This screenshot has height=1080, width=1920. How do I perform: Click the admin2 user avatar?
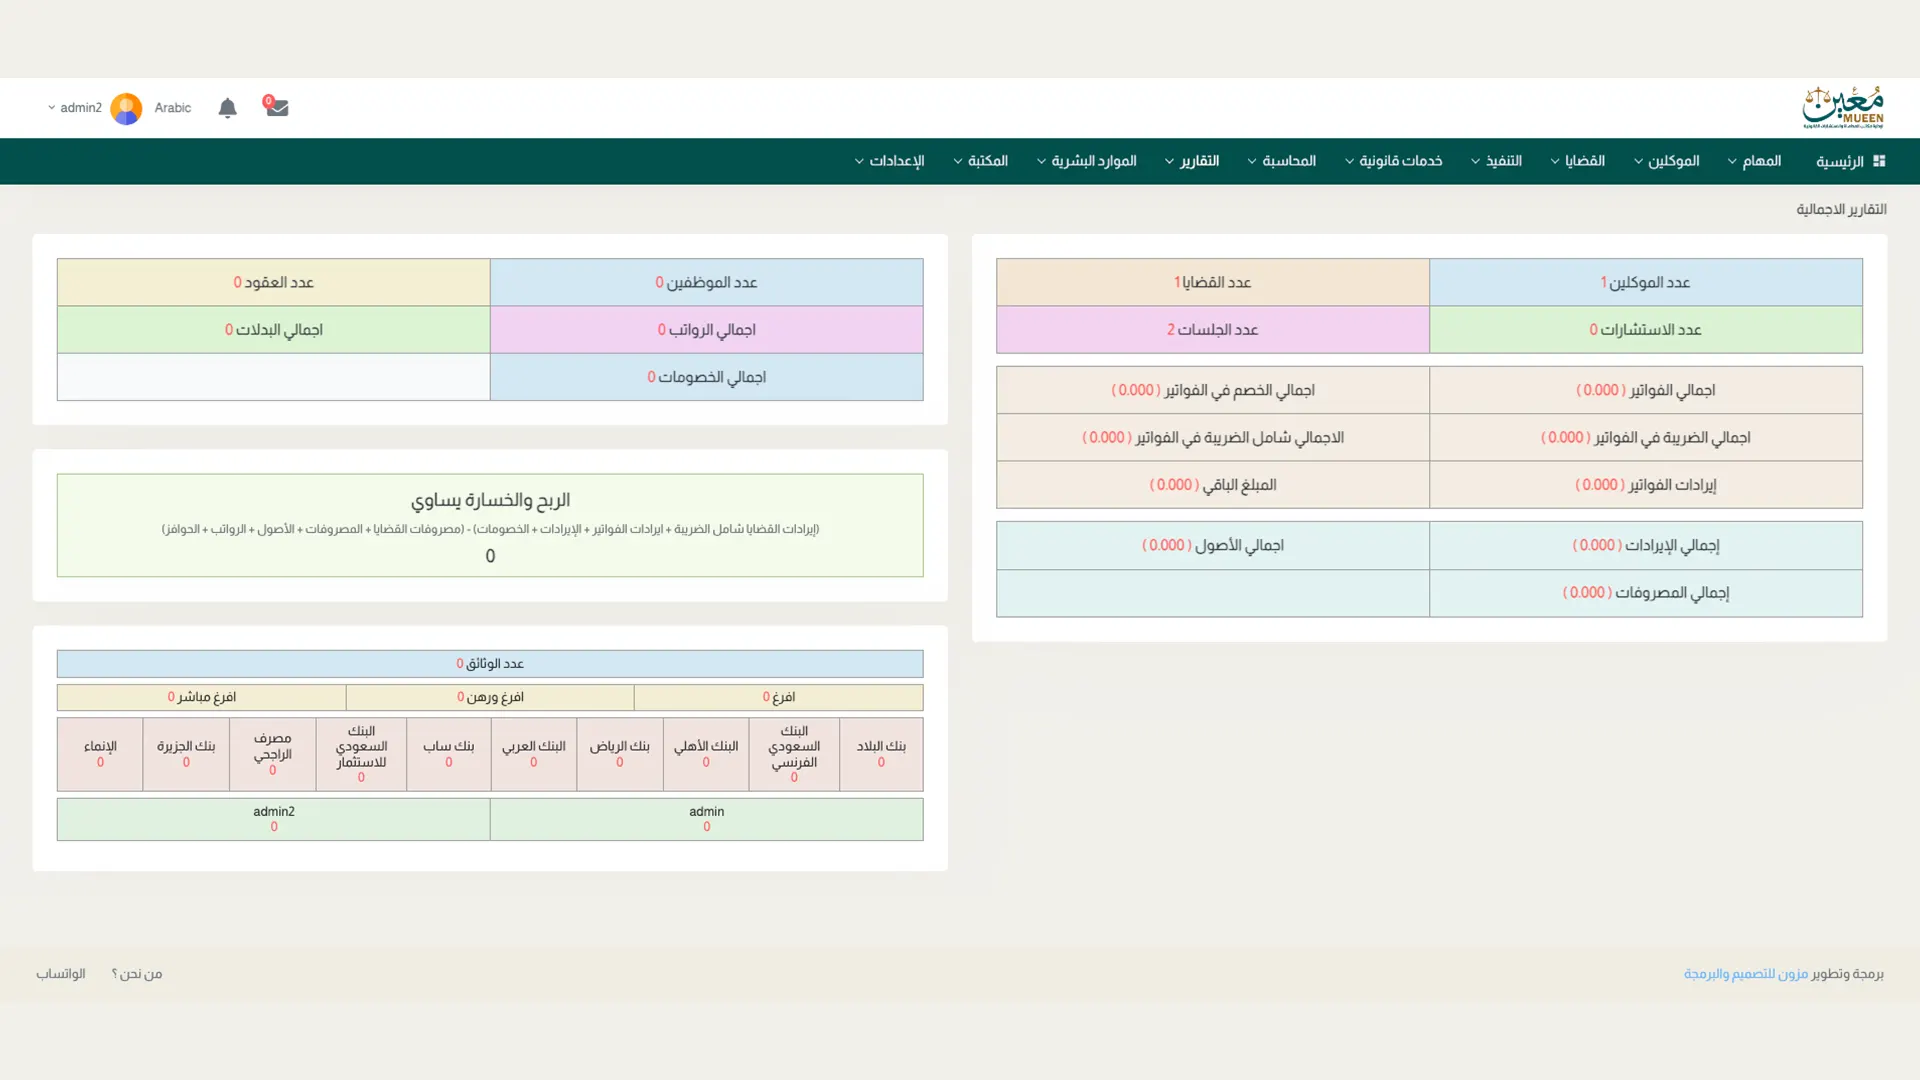[x=126, y=108]
